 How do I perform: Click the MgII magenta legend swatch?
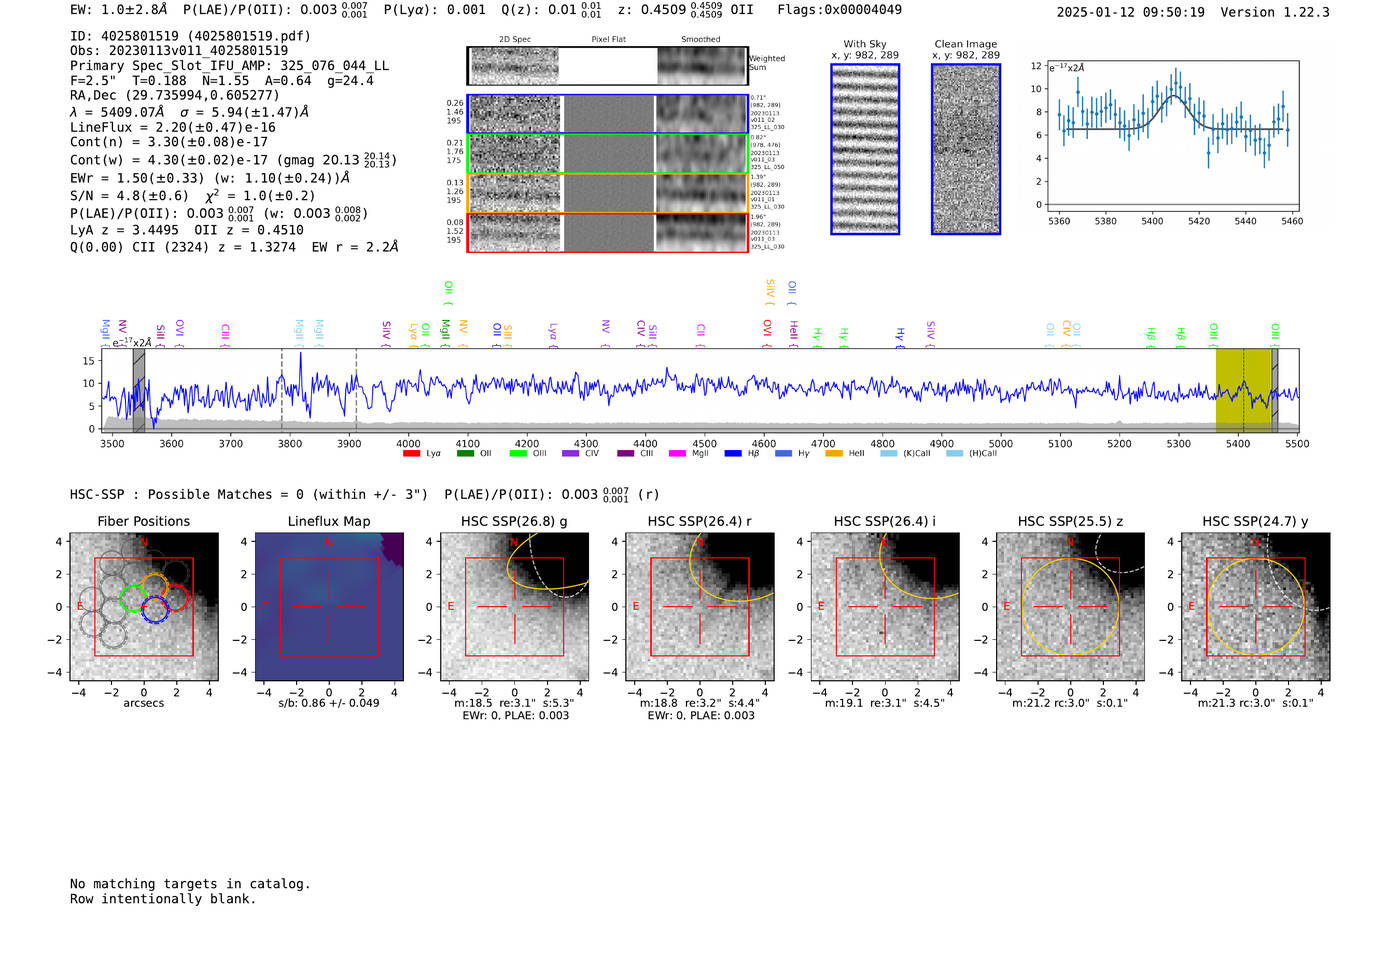[x=677, y=454]
